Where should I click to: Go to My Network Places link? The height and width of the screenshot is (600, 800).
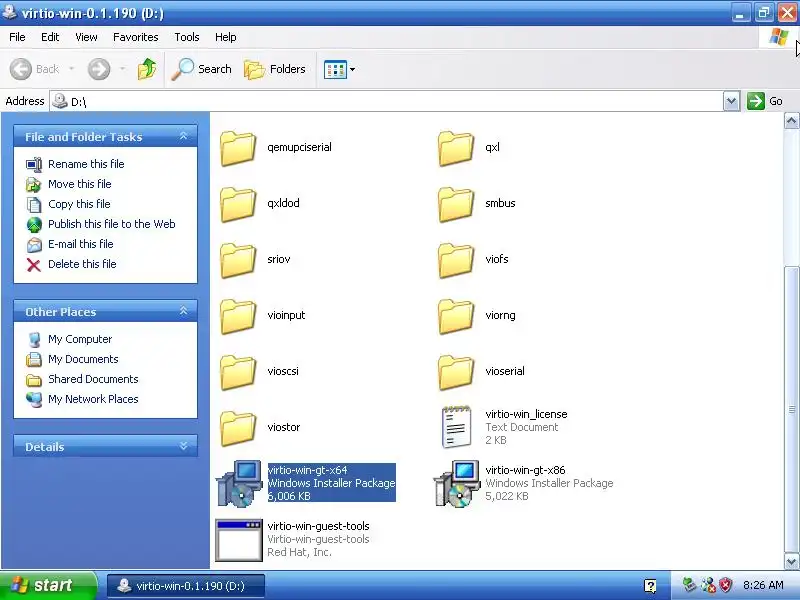click(x=82, y=399)
